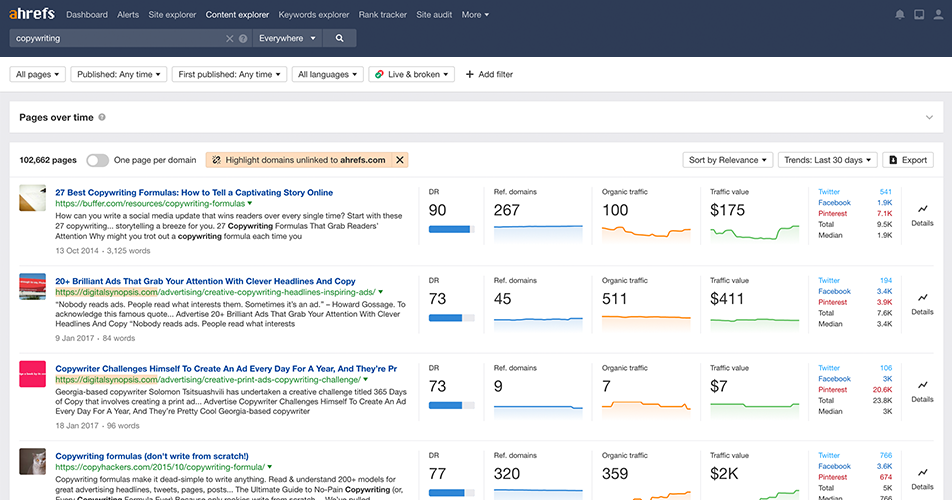Click the DR 77 rating bar

(451, 493)
